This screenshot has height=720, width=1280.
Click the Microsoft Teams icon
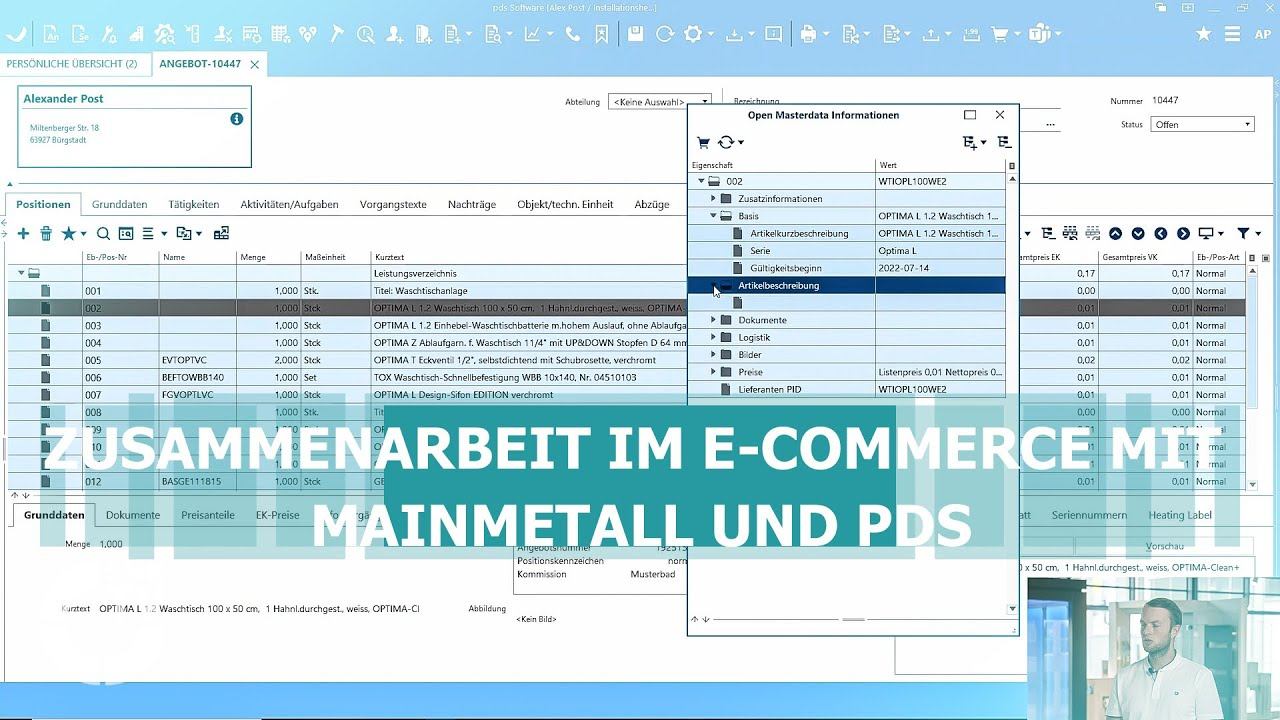point(1039,34)
